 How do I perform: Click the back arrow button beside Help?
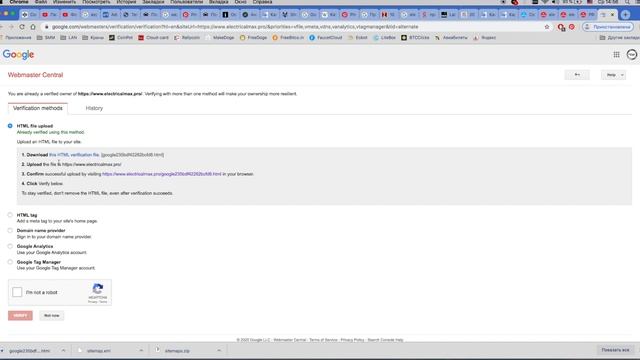577,75
